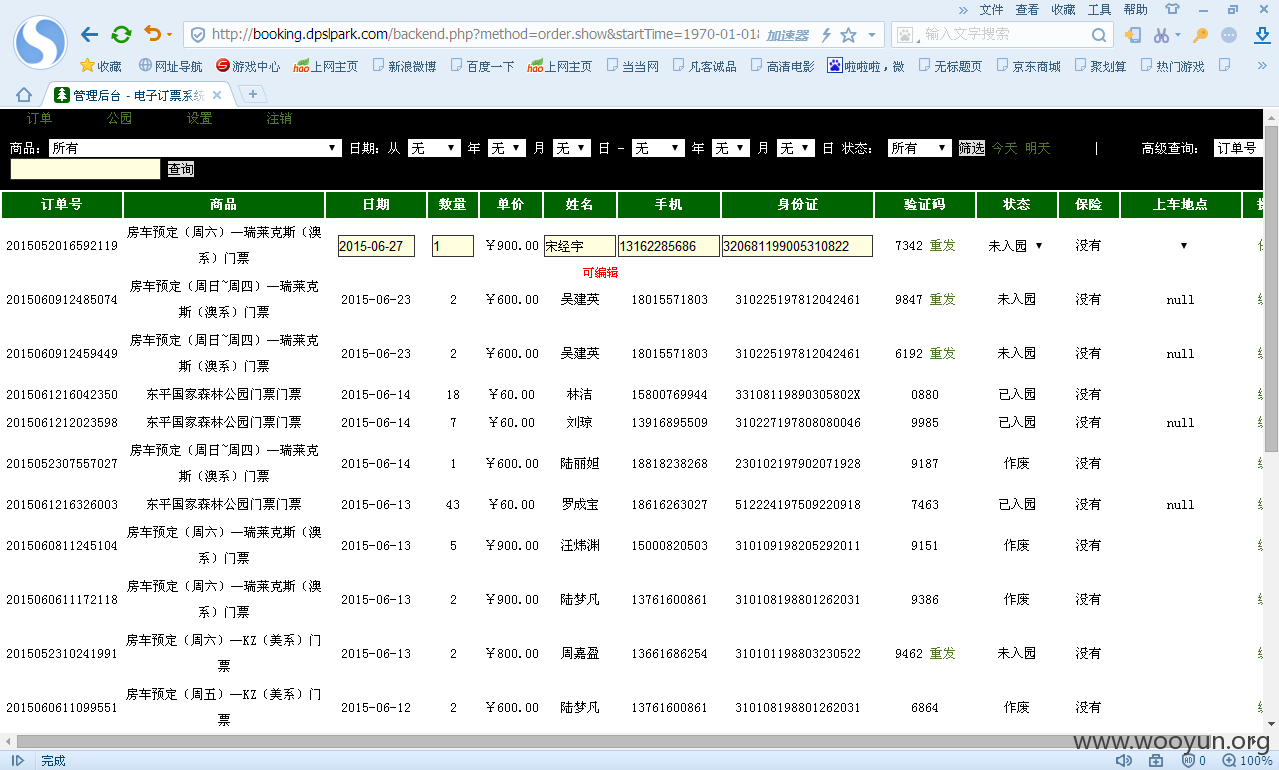Click the advanced query text field

pyautogui.click(x=85, y=169)
